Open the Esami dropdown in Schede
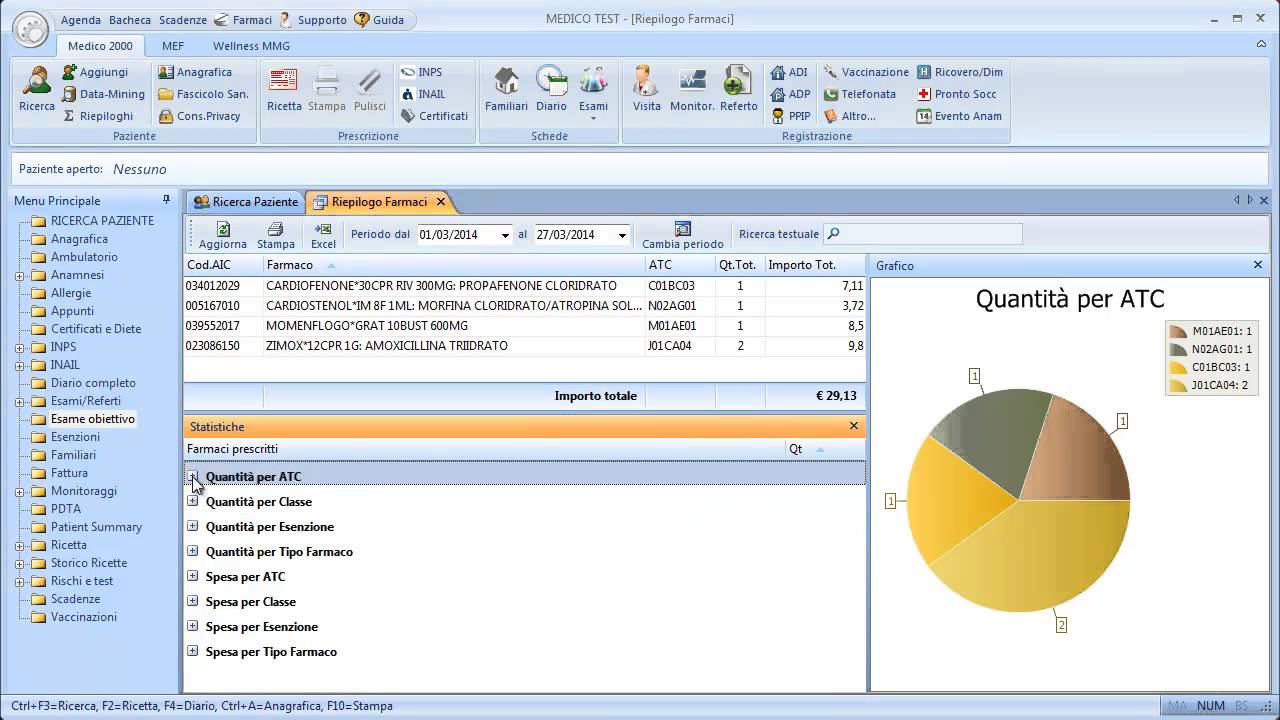The height and width of the screenshot is (720, 1280). 593,92
